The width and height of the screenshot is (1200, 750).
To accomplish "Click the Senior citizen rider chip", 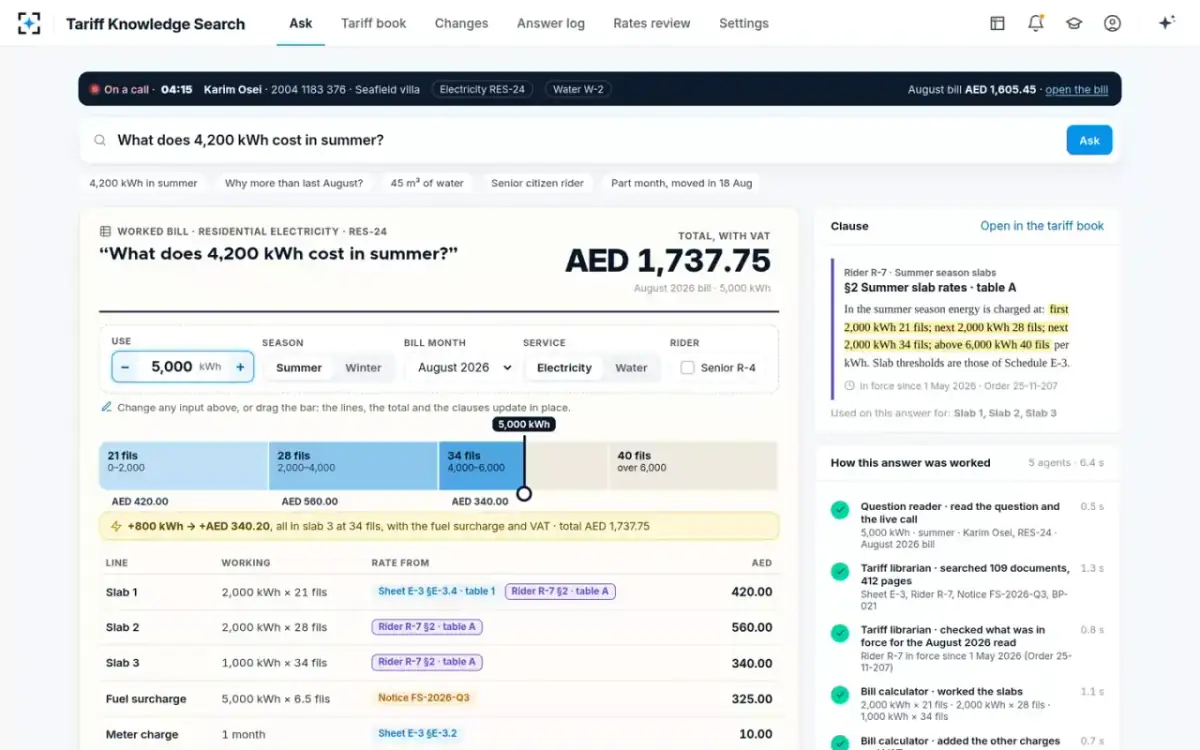I will tap(538, 183).
